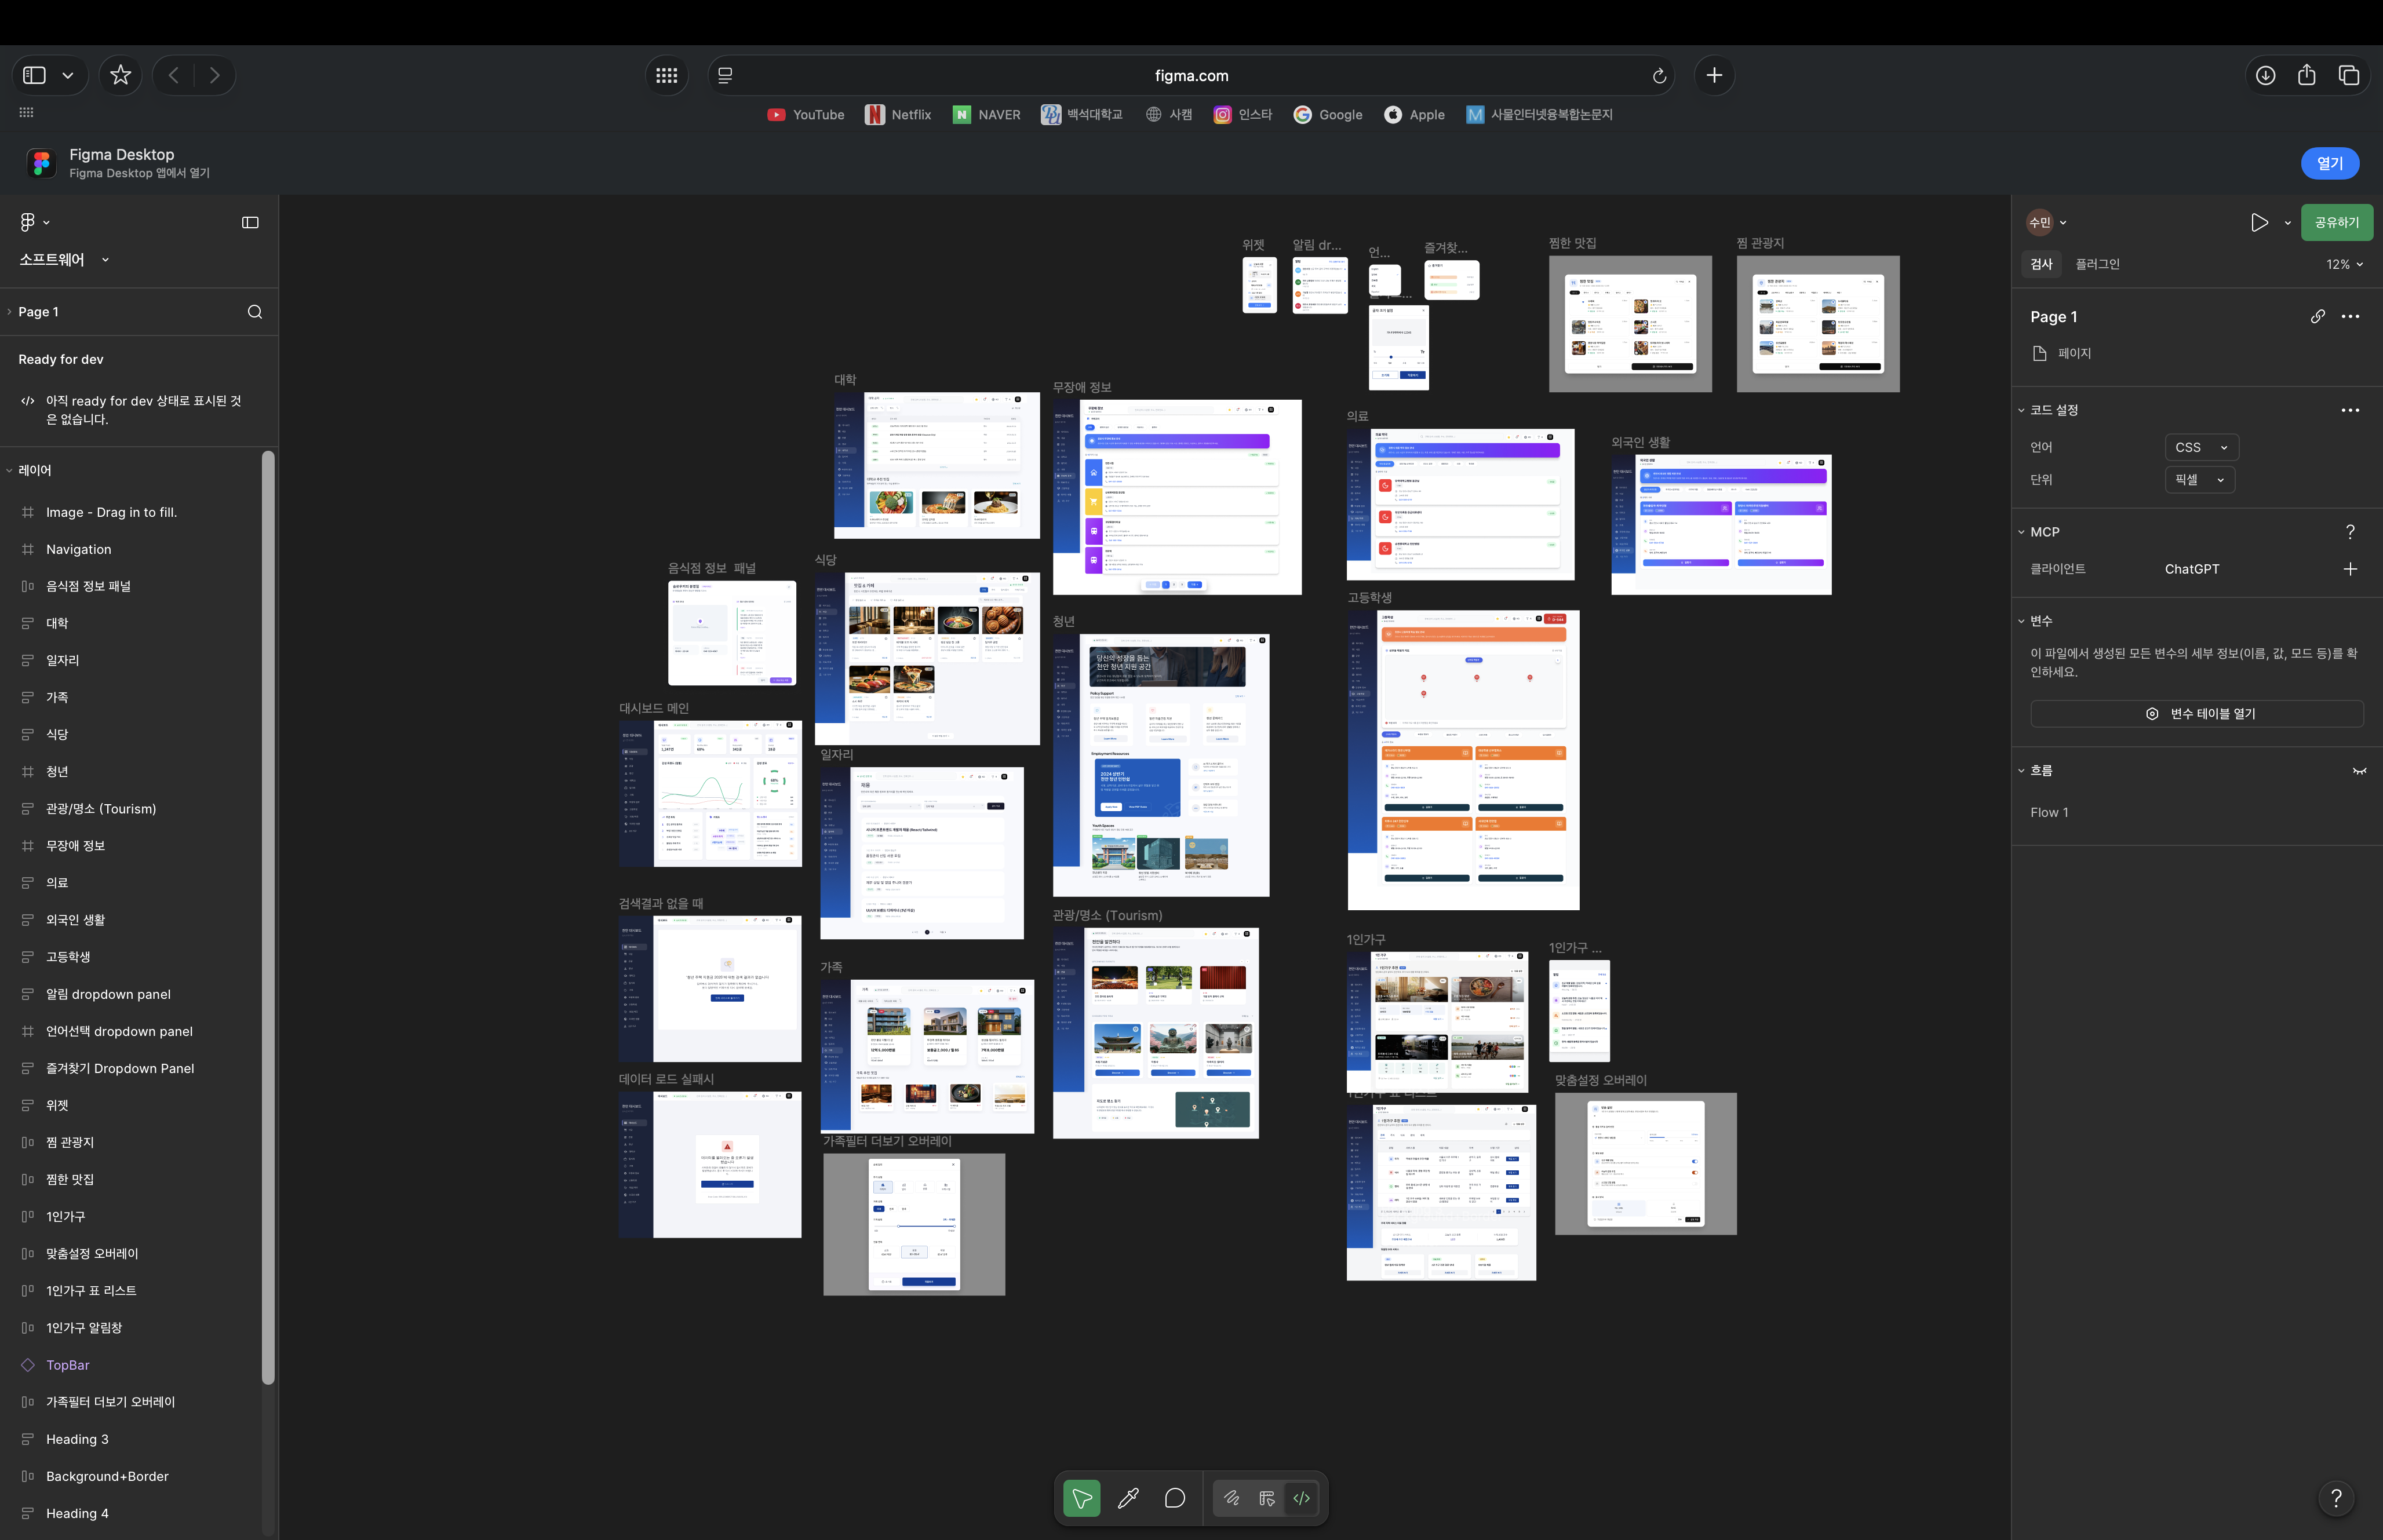Screen dimensions: 2383x1540
Task: Click the annotation tool in bottom toolbar
Action: click(1232, 1498)
